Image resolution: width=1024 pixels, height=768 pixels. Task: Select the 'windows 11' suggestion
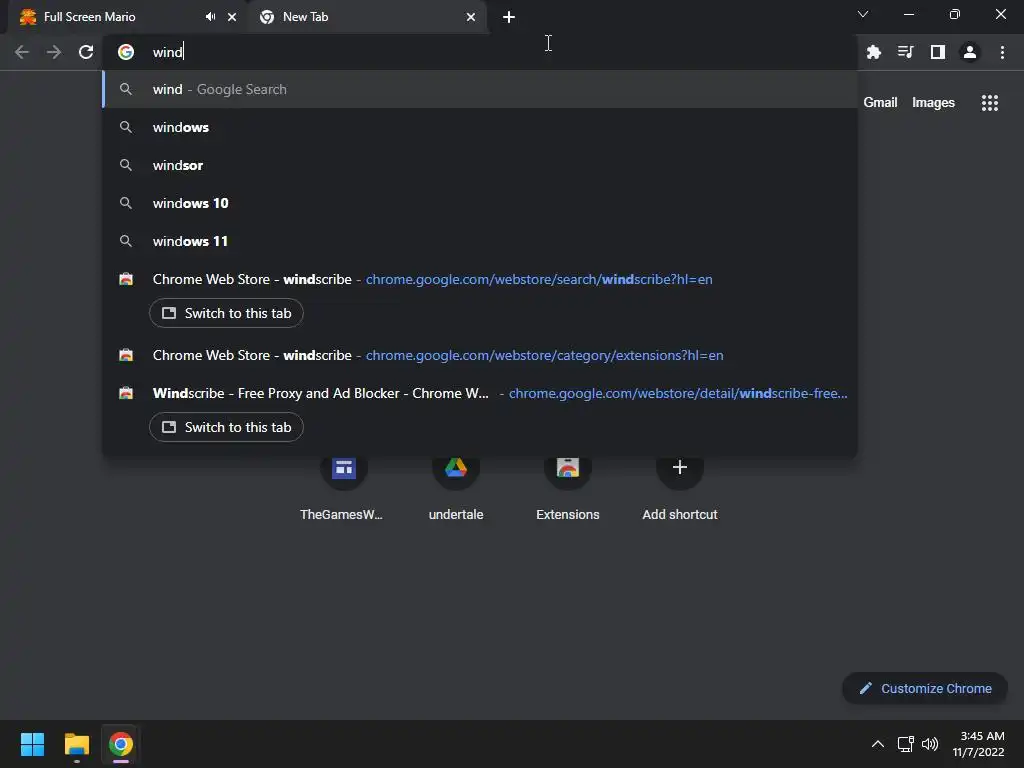coord(480,241)
